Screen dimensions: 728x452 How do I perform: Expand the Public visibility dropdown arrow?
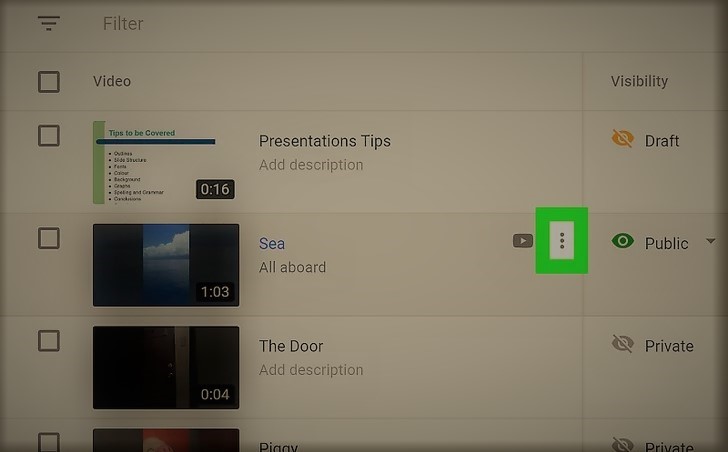tap(710, 241)
